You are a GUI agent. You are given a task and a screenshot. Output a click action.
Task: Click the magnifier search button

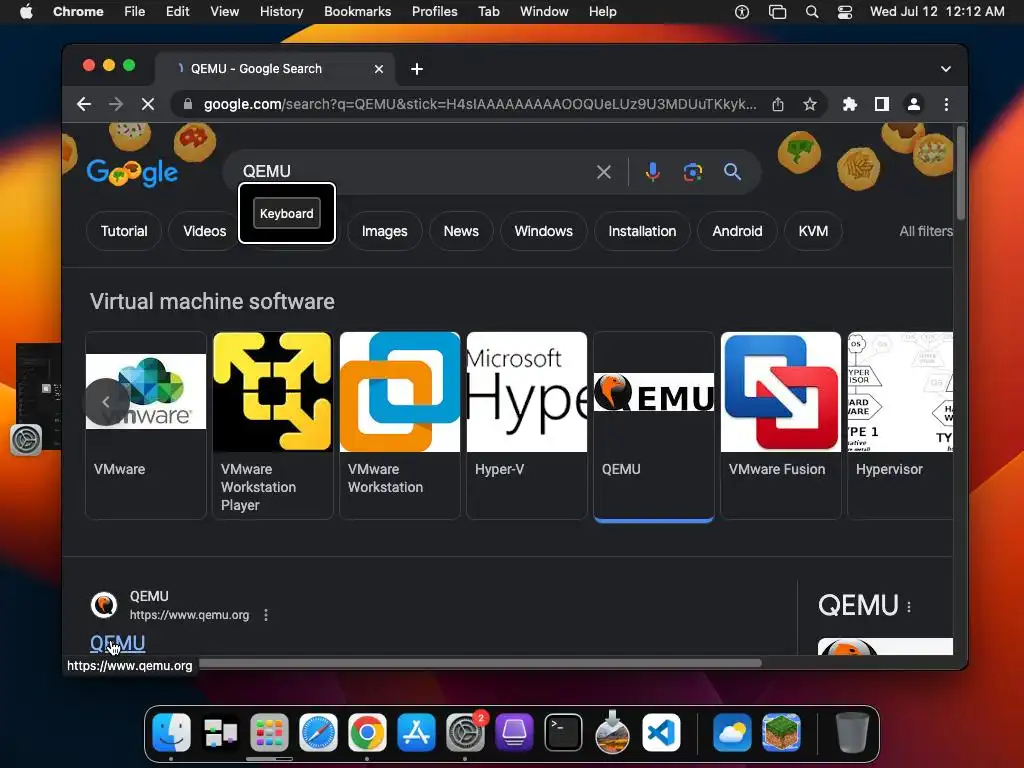(x=732, y=172)
